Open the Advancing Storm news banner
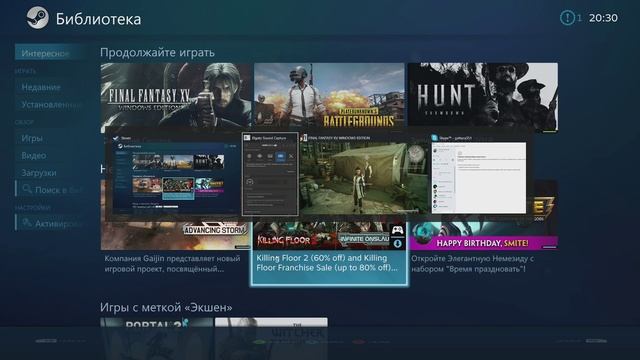This screenshot has width=640, height=360. tap(176, 235)
